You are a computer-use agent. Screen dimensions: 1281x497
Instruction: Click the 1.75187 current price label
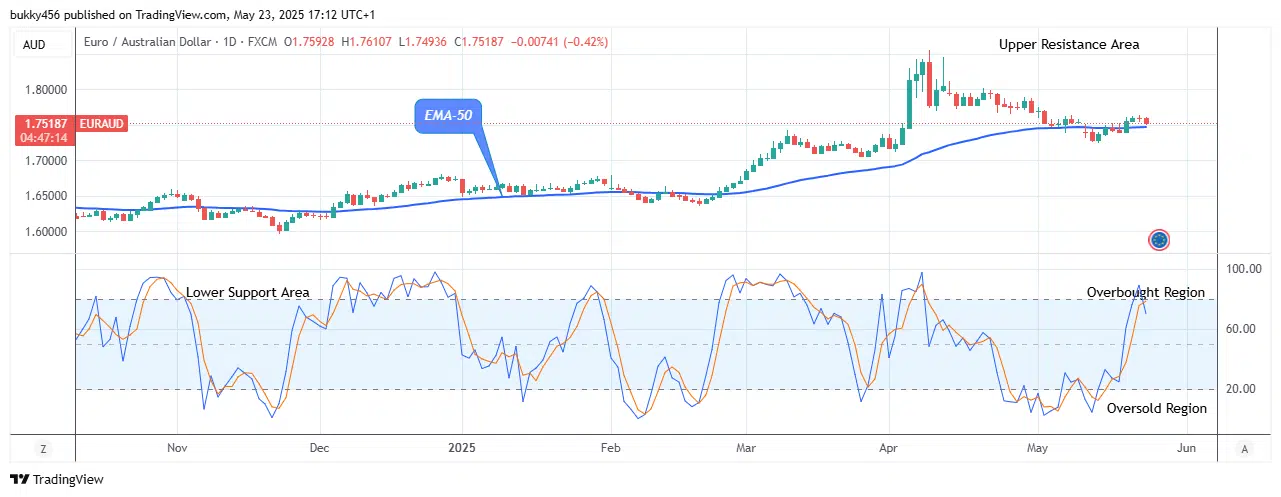(42, 123)
